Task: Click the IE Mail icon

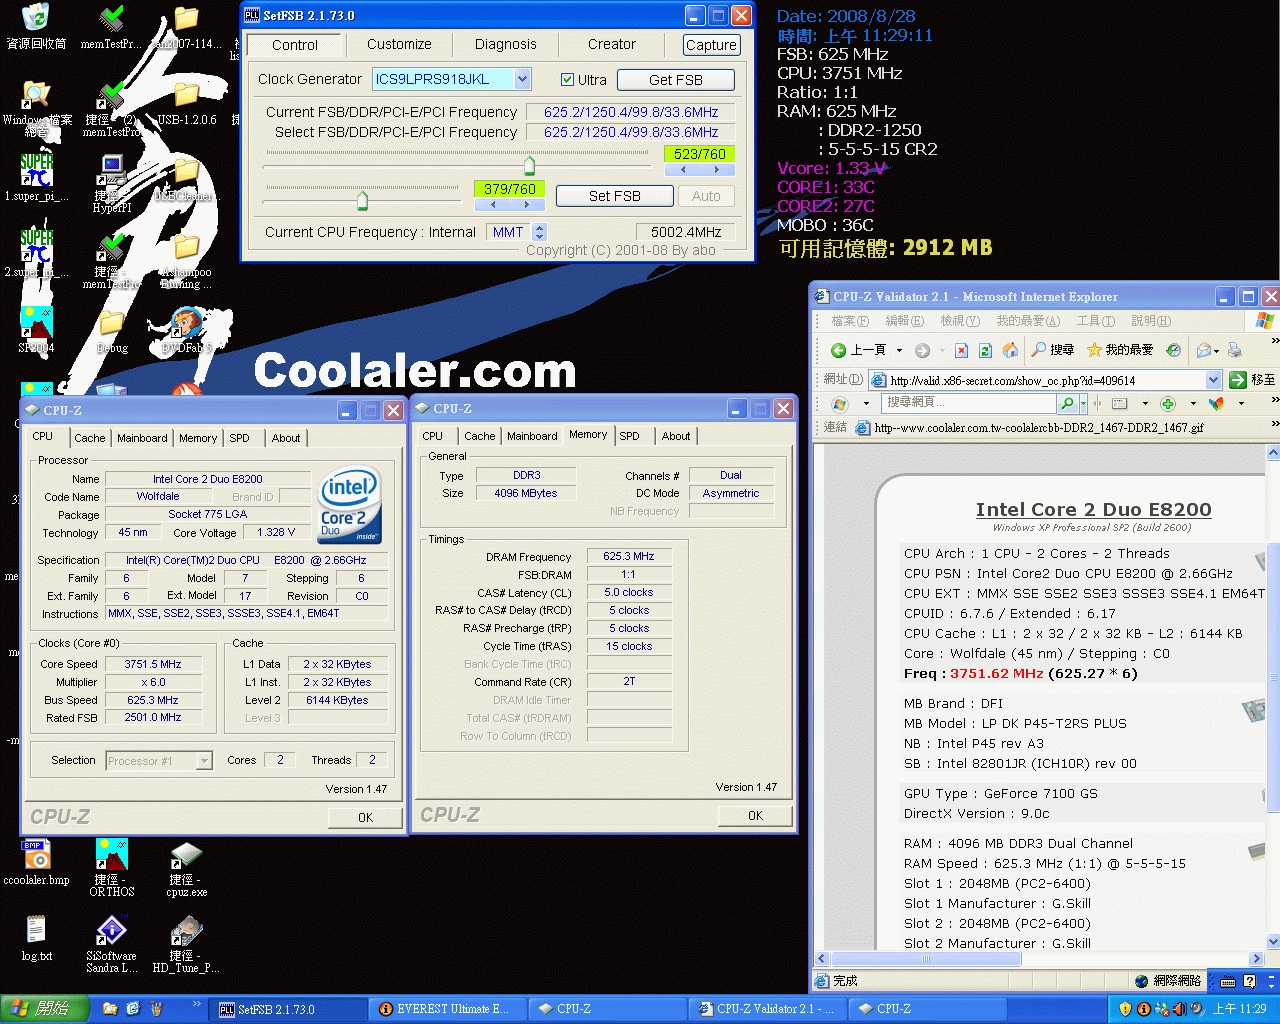Action: point(1203,350)
